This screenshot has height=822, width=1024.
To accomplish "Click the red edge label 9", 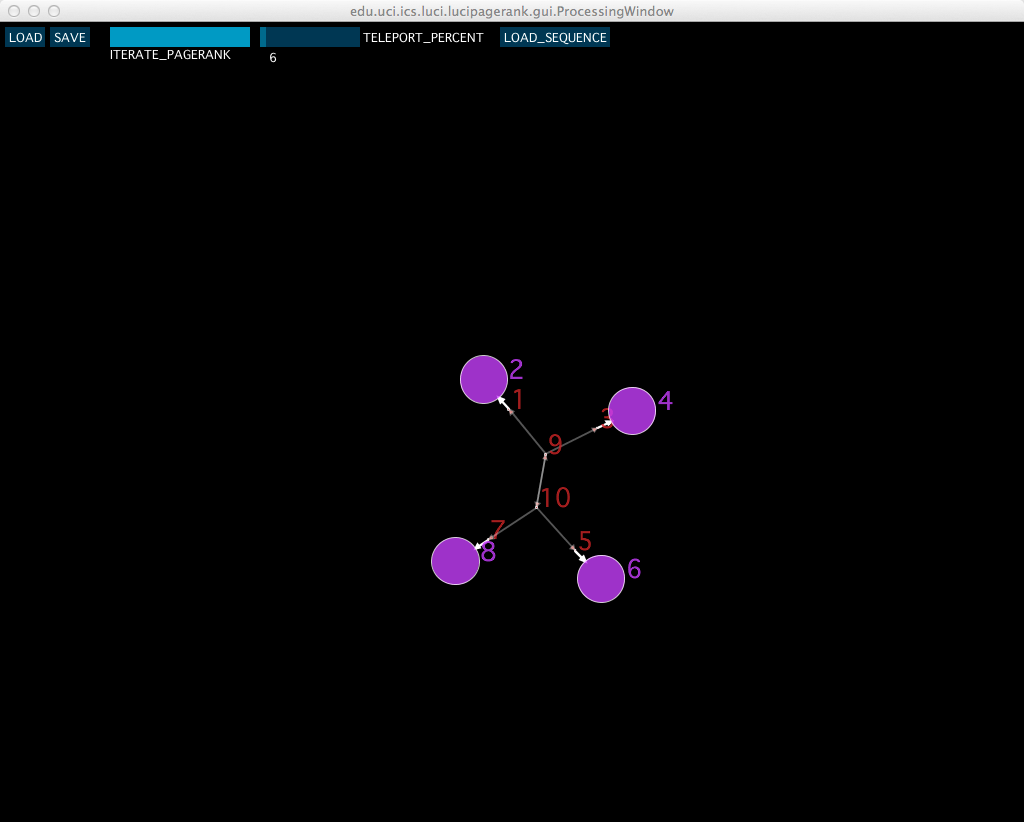I will [555, 445].
